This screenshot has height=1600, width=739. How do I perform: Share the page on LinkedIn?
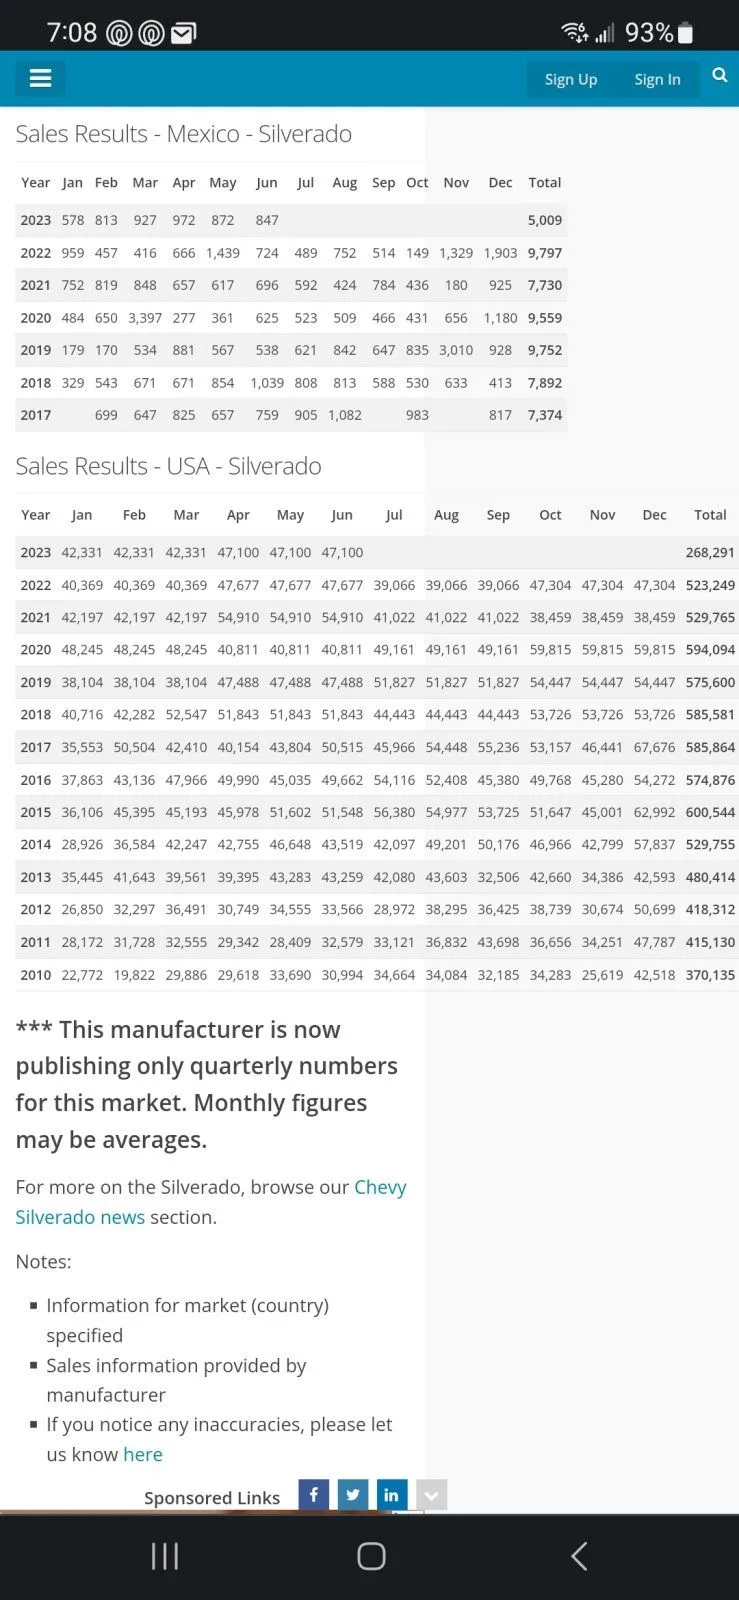(391, 1495)
